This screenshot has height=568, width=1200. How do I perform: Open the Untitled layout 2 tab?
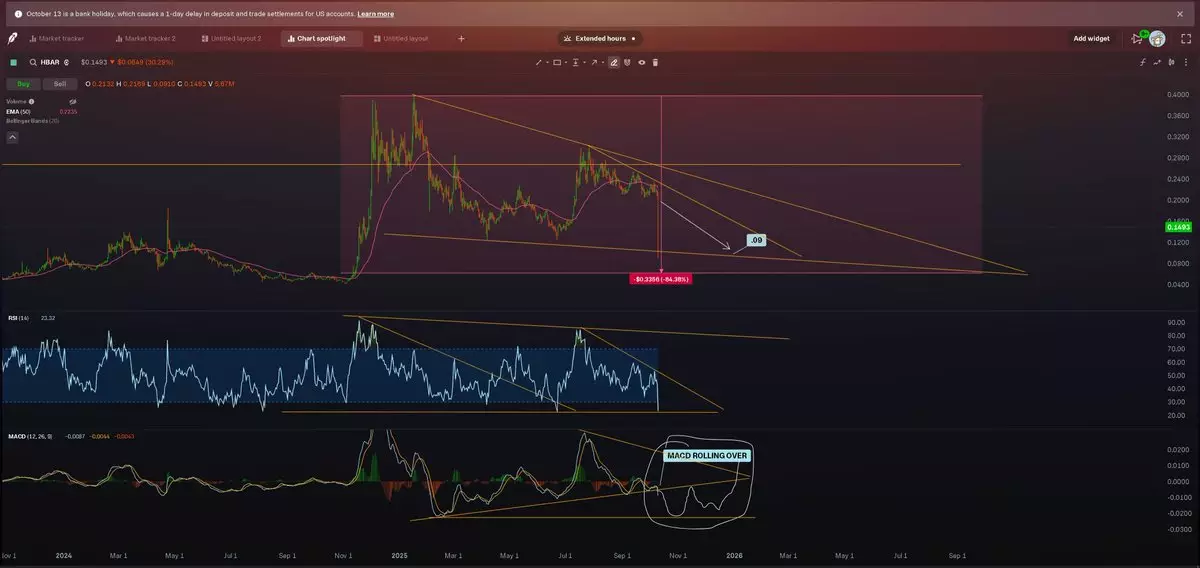tap(235, 38)
